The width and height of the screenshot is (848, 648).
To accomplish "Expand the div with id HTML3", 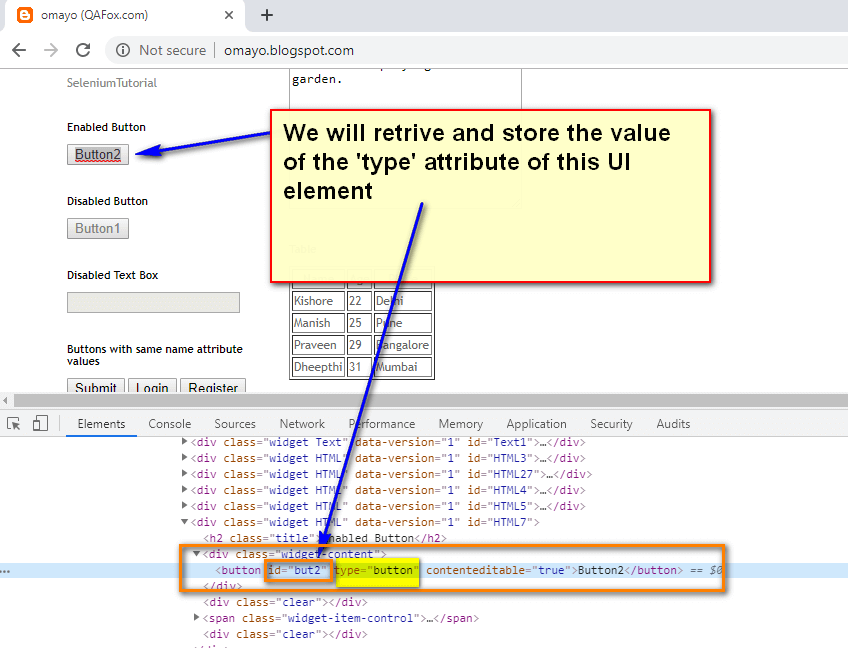I will tap(184, 458).
